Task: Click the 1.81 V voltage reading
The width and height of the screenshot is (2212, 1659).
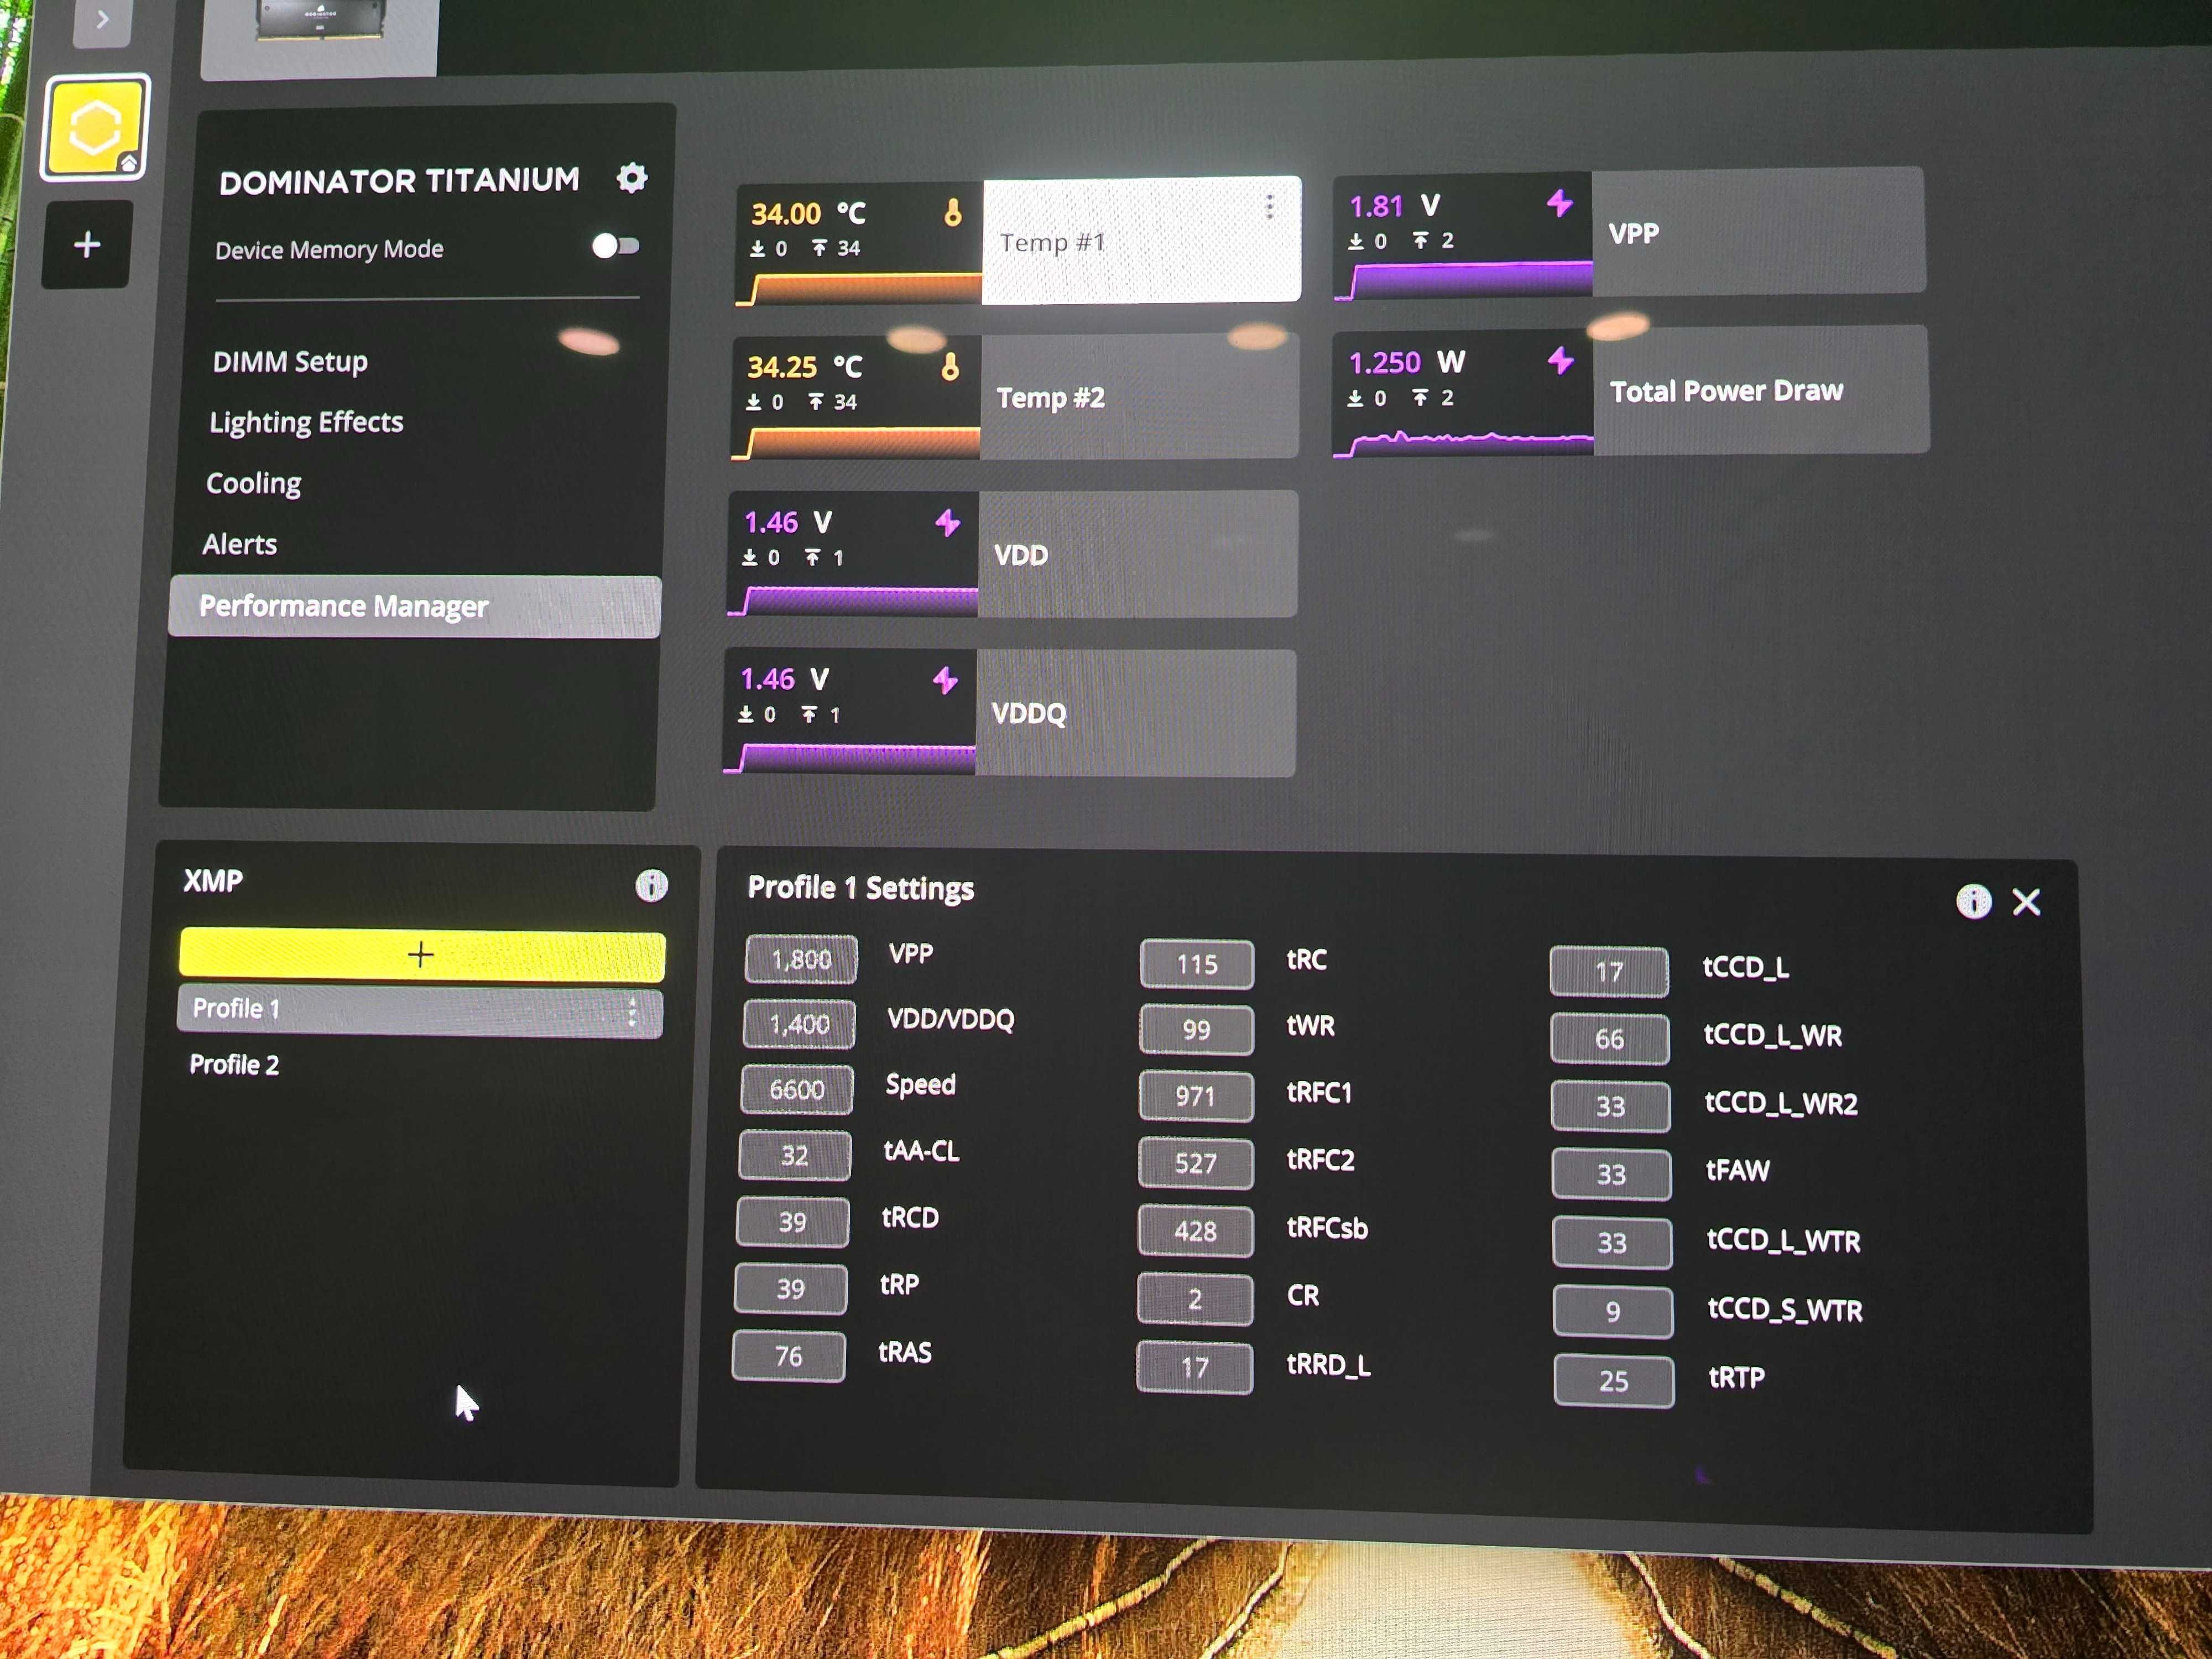Action: [1395, 206]
